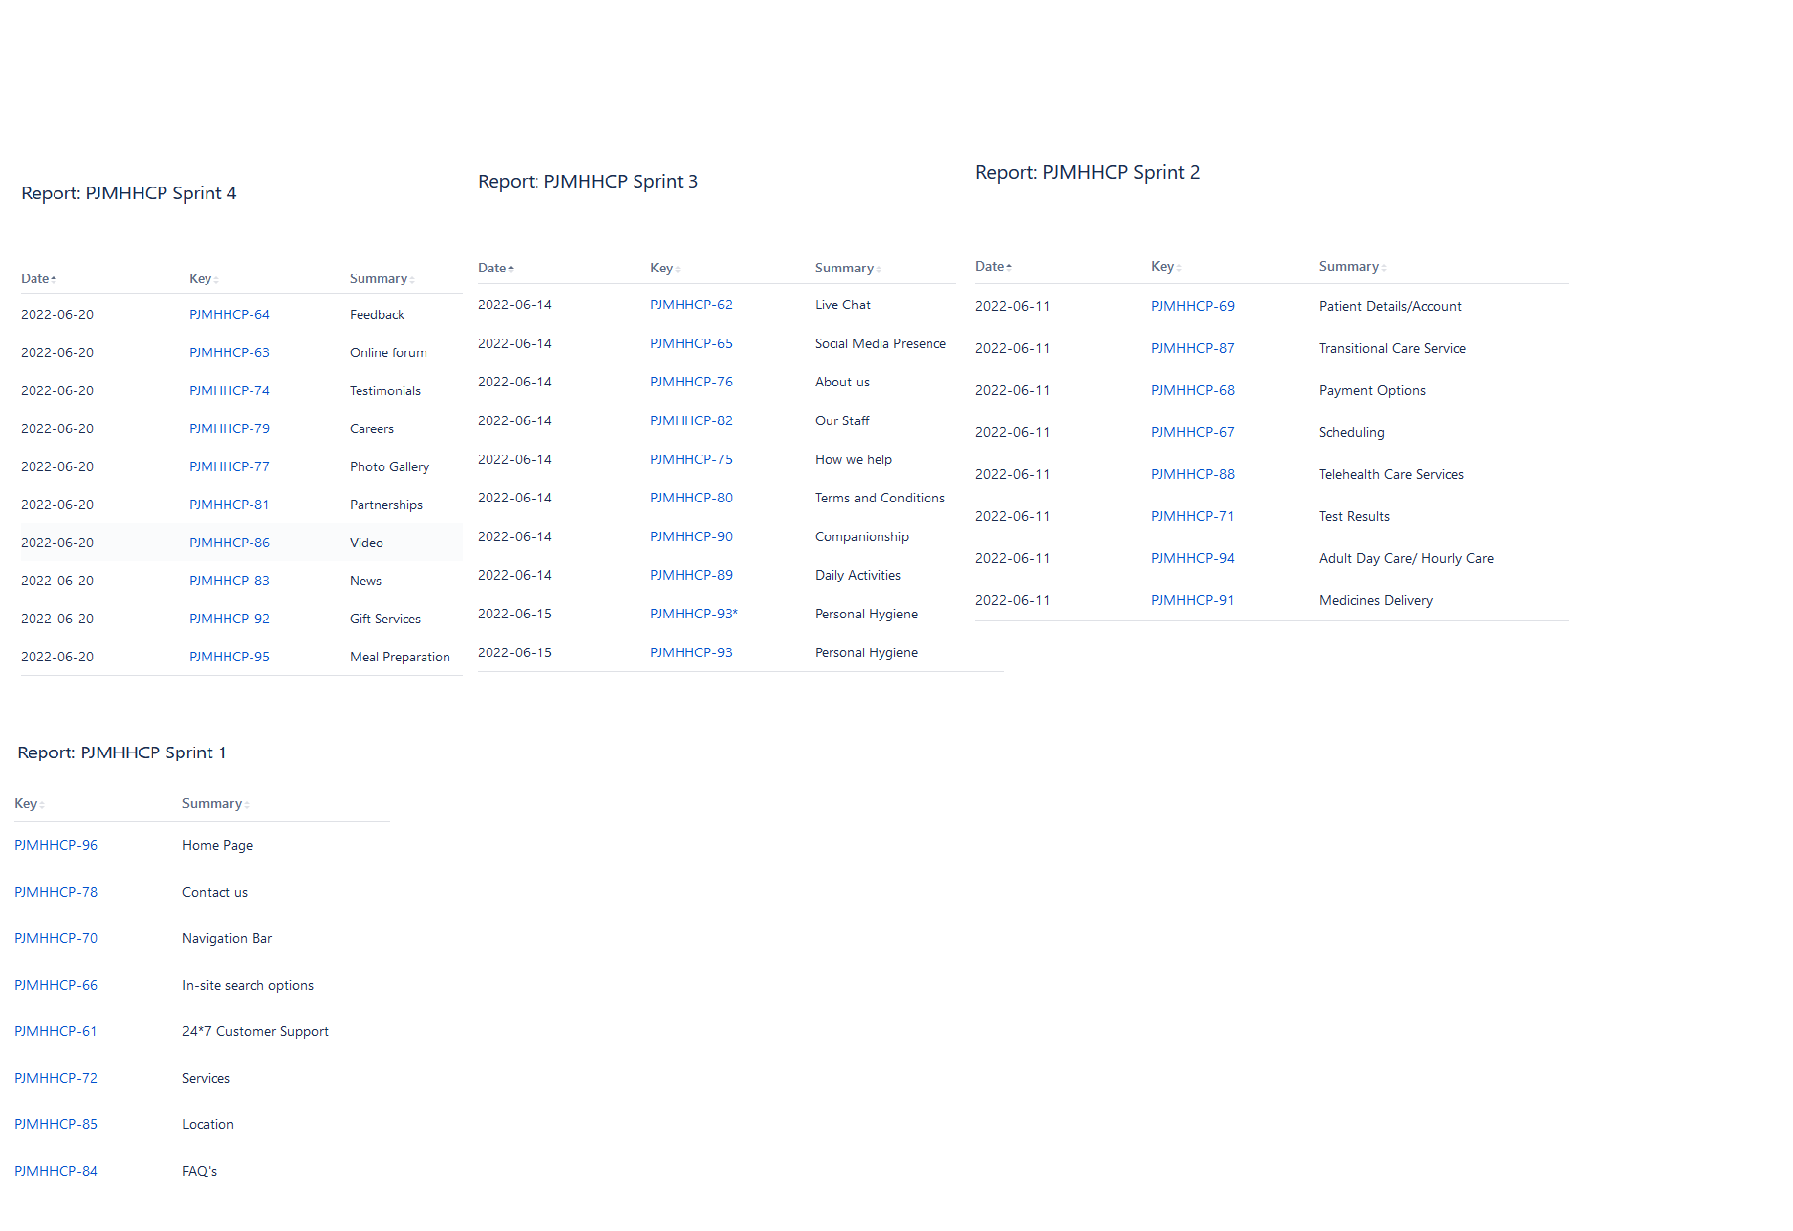This screenshot has height=1231, width=1793.
Task: Open issue PJMHHCP-62
Action: click(691, 305)
